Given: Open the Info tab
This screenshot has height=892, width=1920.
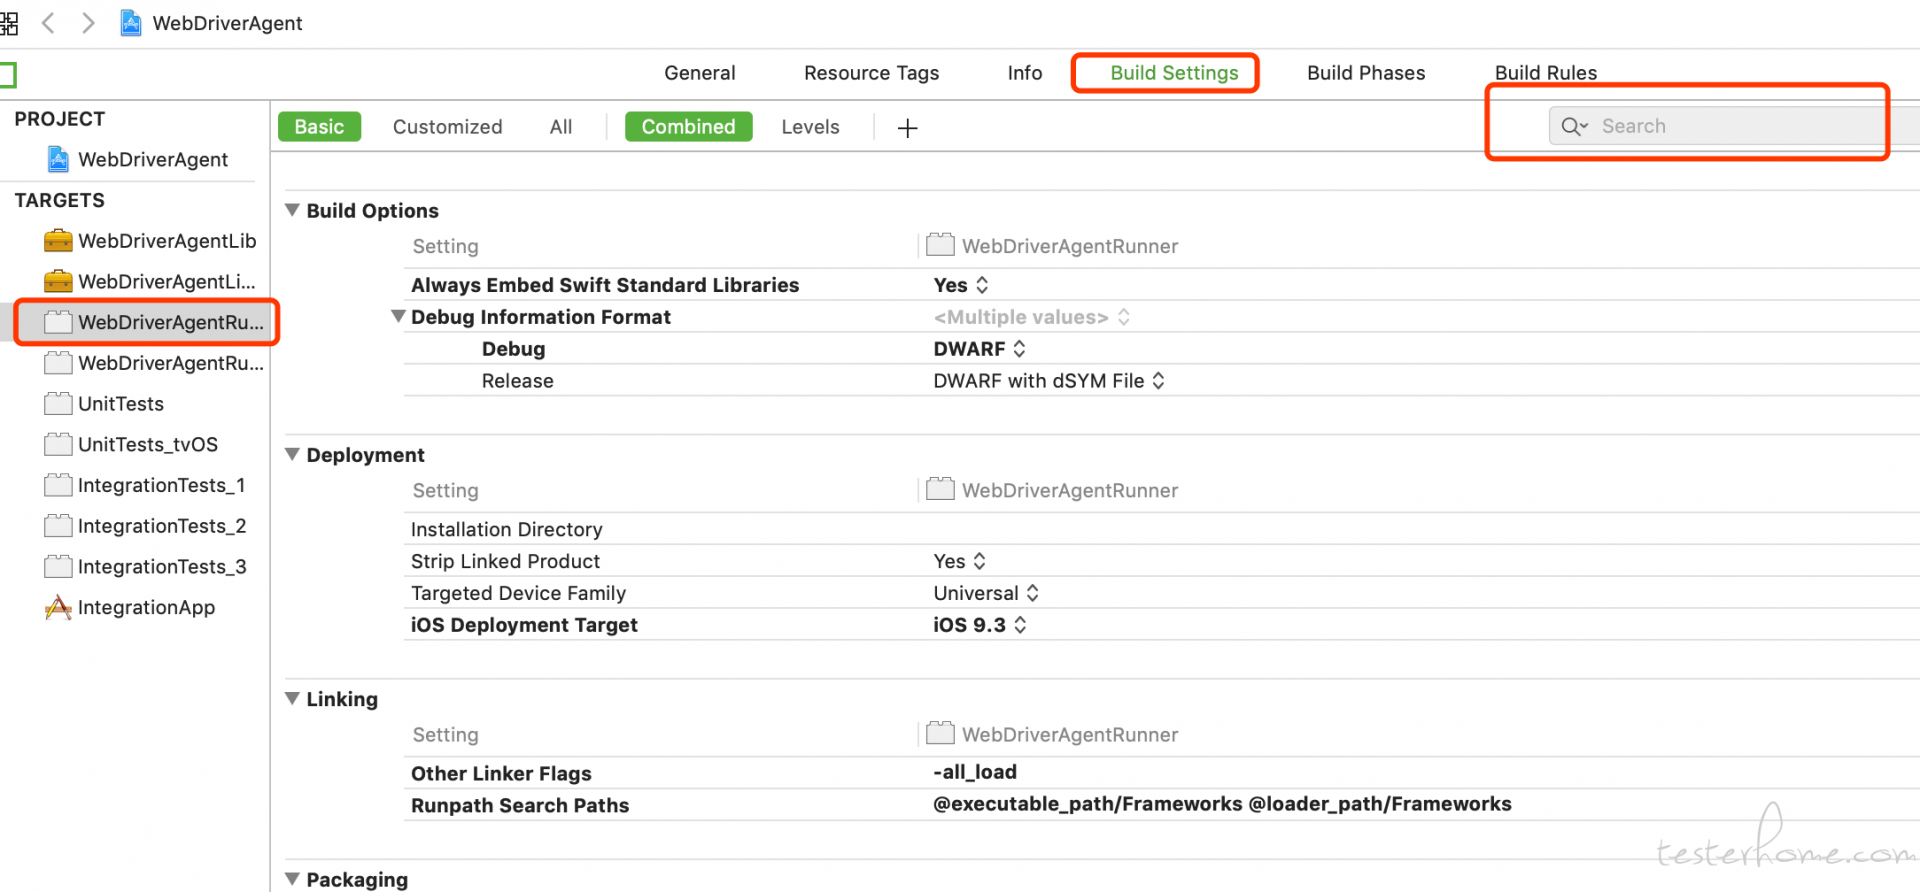Looking at the screenshot, I should tap(1024, 73).
